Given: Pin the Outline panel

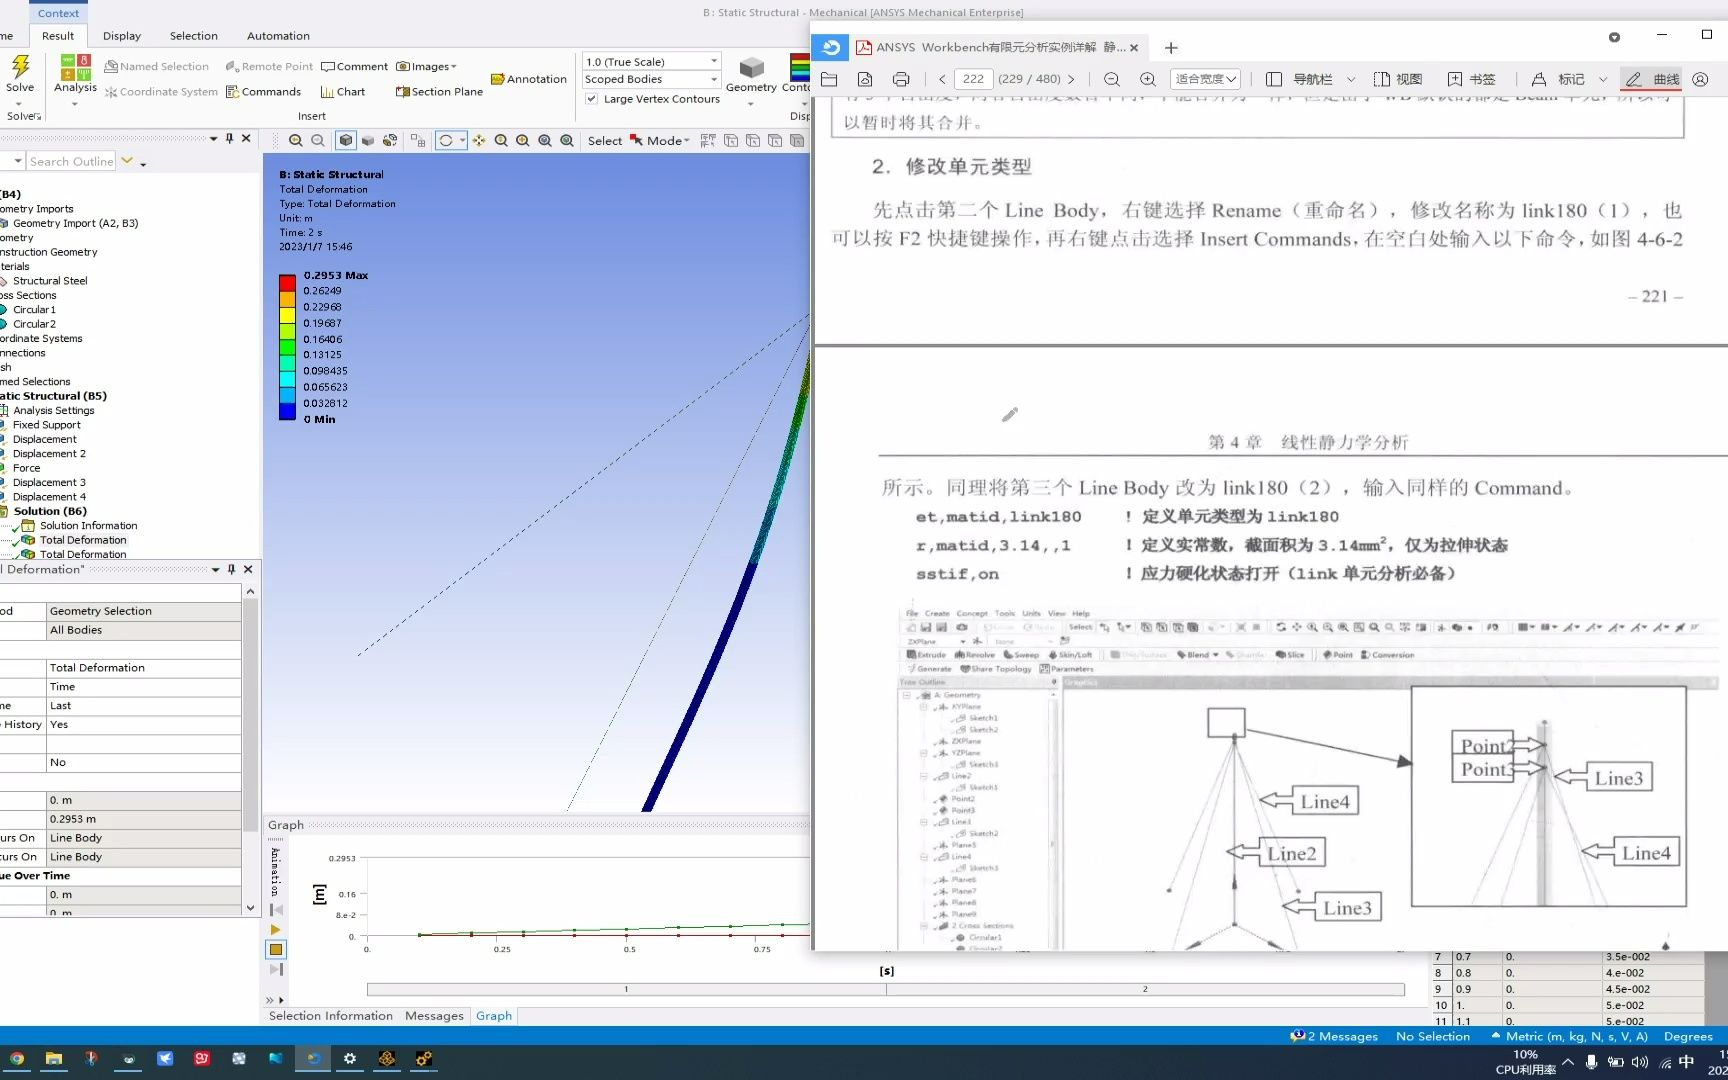Looking at the screenshot, I should click(x=230, y=138).
